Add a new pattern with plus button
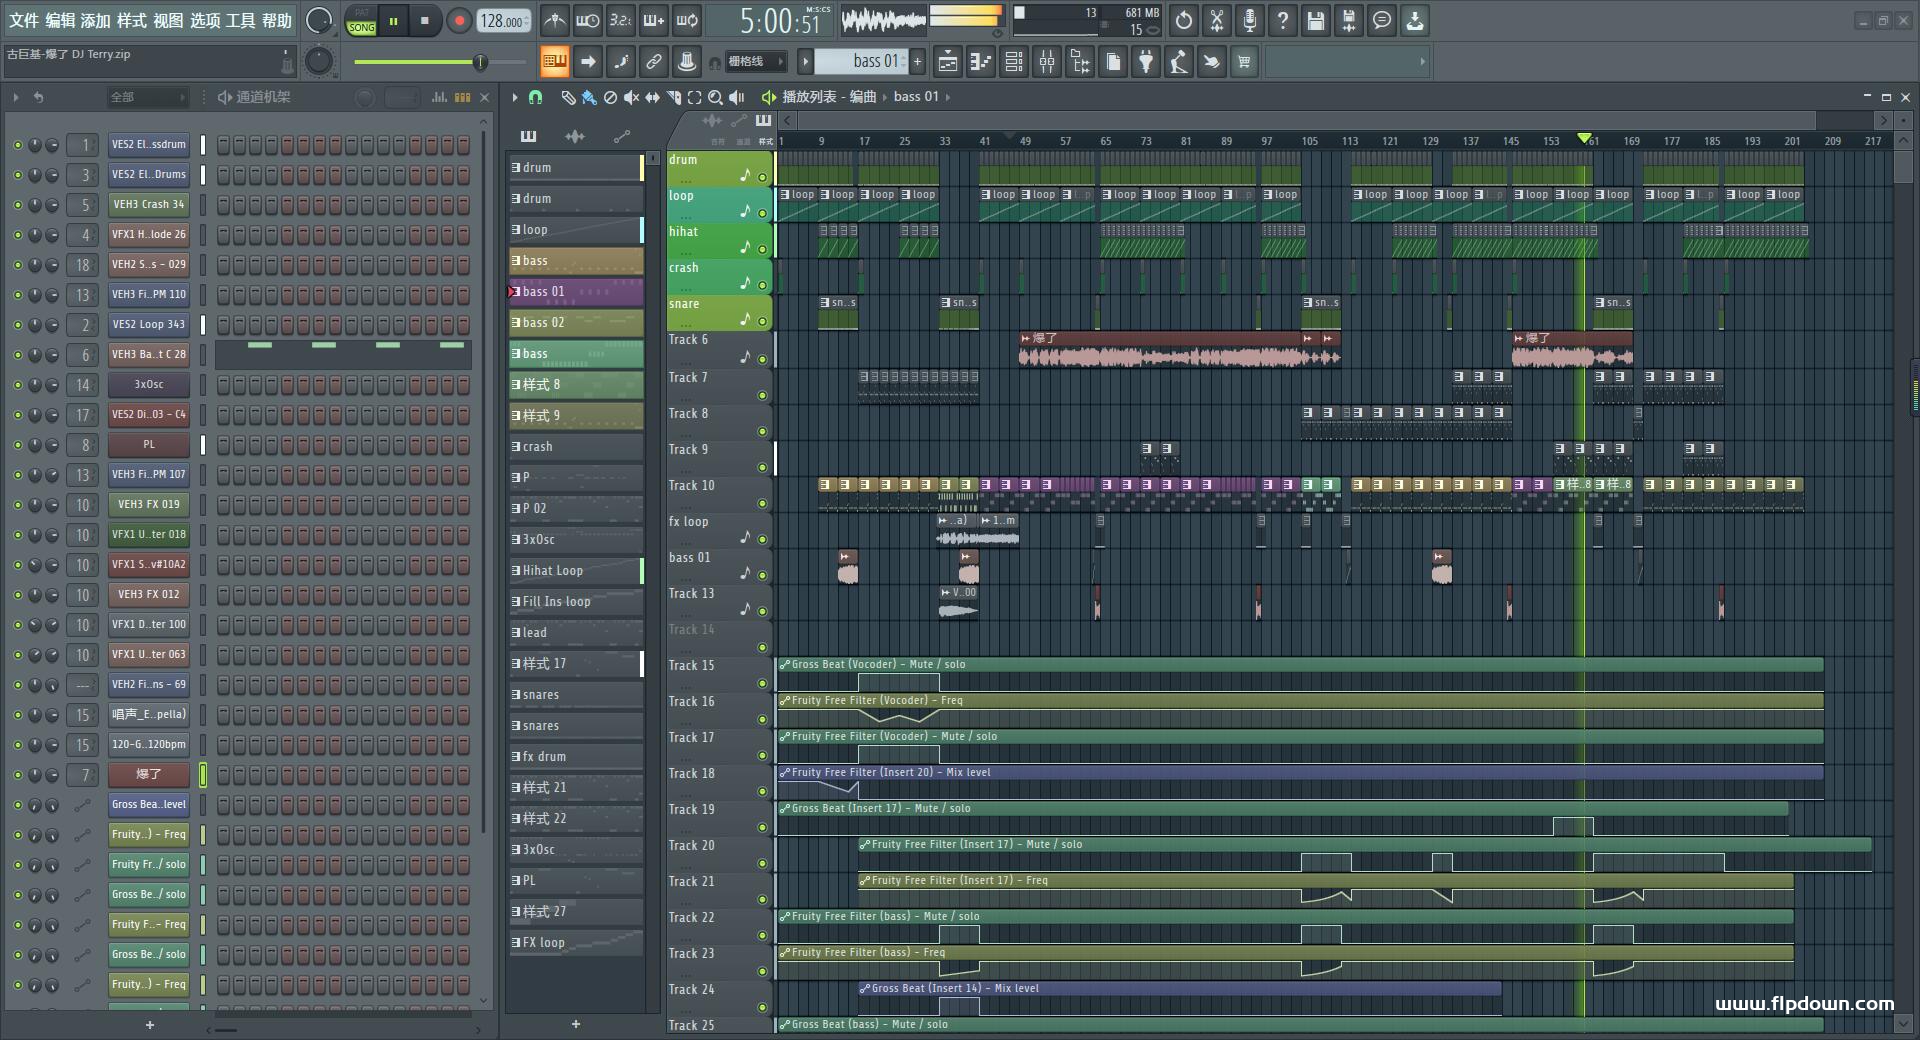Image resolution: width=1920 pixels, height=1040 pixels. click(917, 61)
